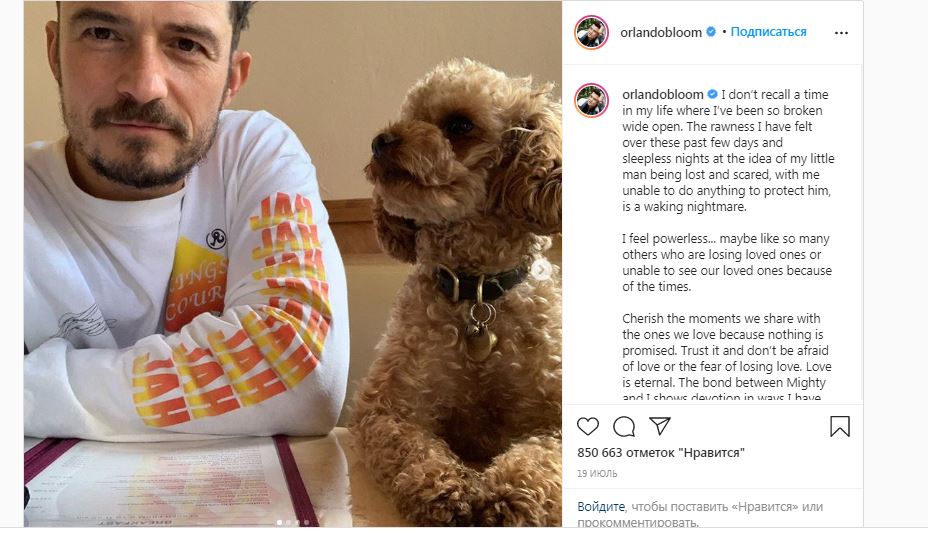Click the verified badge in the header
The height and width of the screenshot is (533, 928).
[x=711, y=31]
